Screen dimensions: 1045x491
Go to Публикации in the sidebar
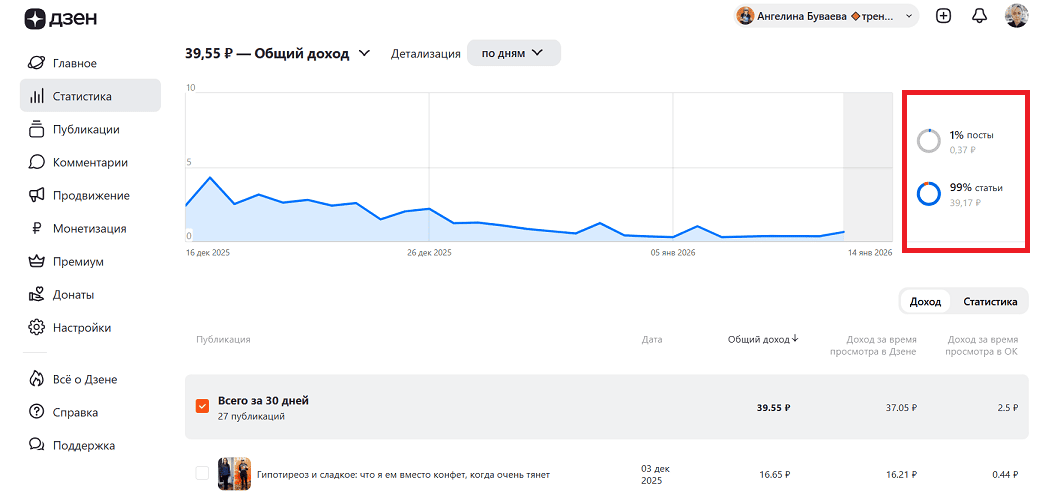tap(86, 129)
